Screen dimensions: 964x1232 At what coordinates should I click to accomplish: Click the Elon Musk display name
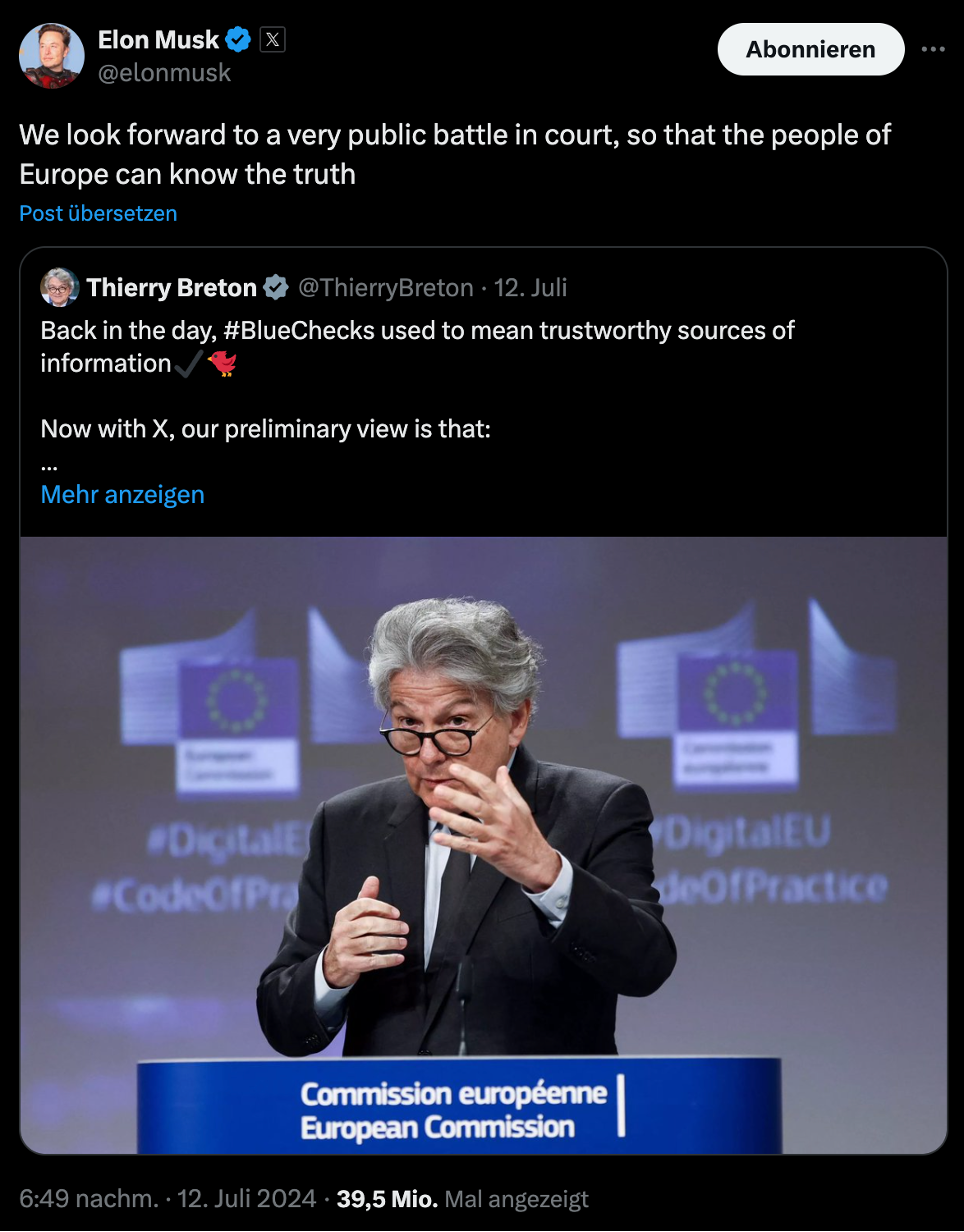tap(158, 40)
